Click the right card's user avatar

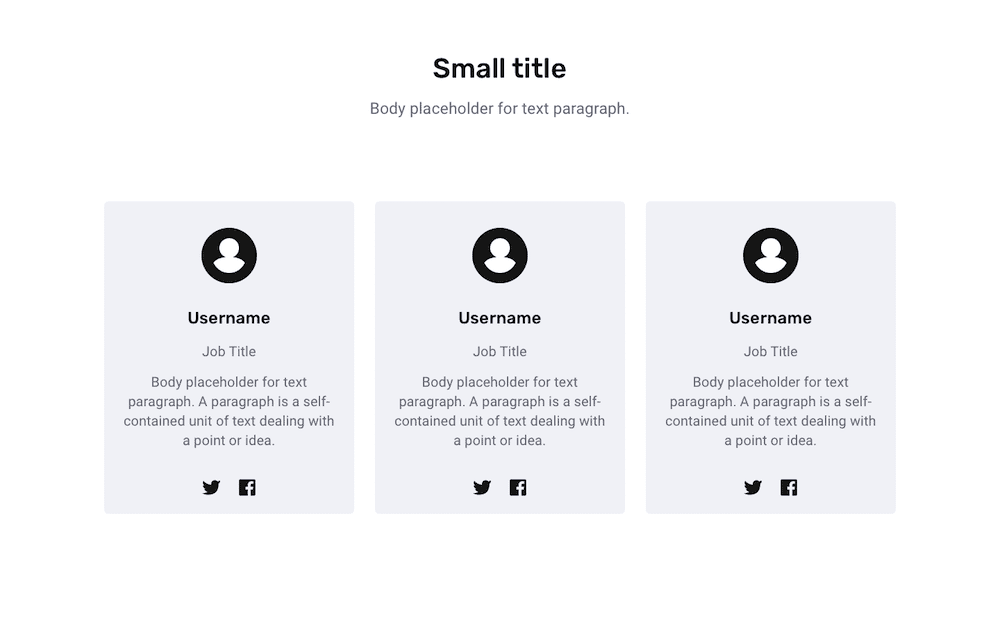pos(770,255)
